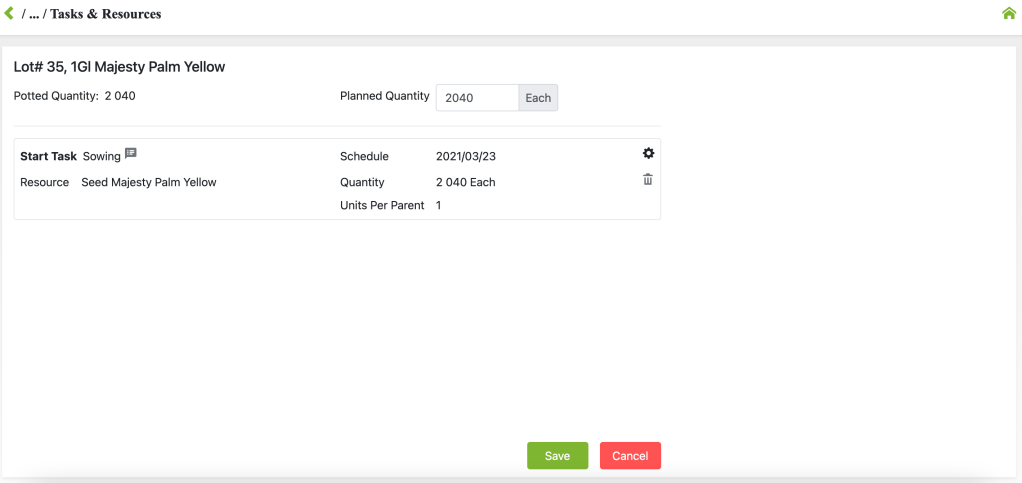Click the Start Task label
Image resolution: width=1022 pixels, height=483 pixels.
click(x=48, y=156)
